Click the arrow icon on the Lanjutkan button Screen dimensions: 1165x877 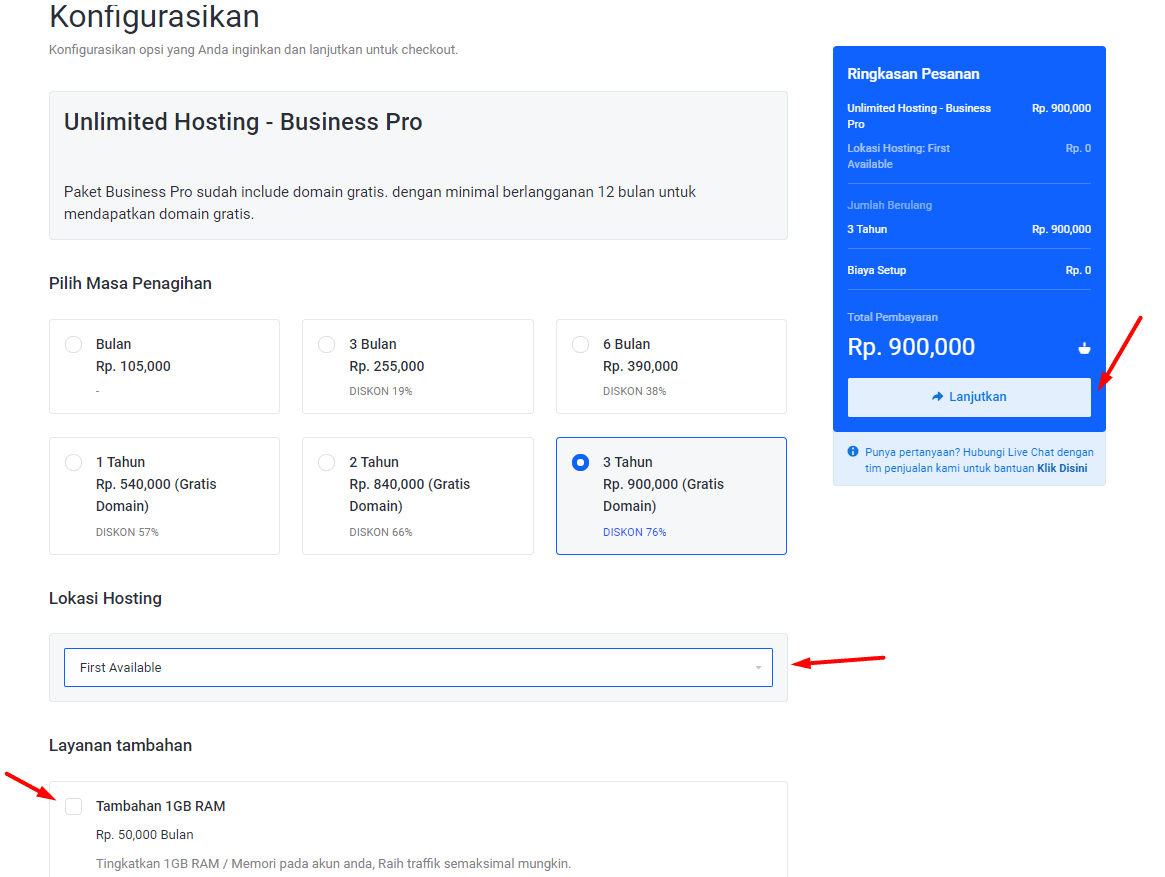coord(937,397)
